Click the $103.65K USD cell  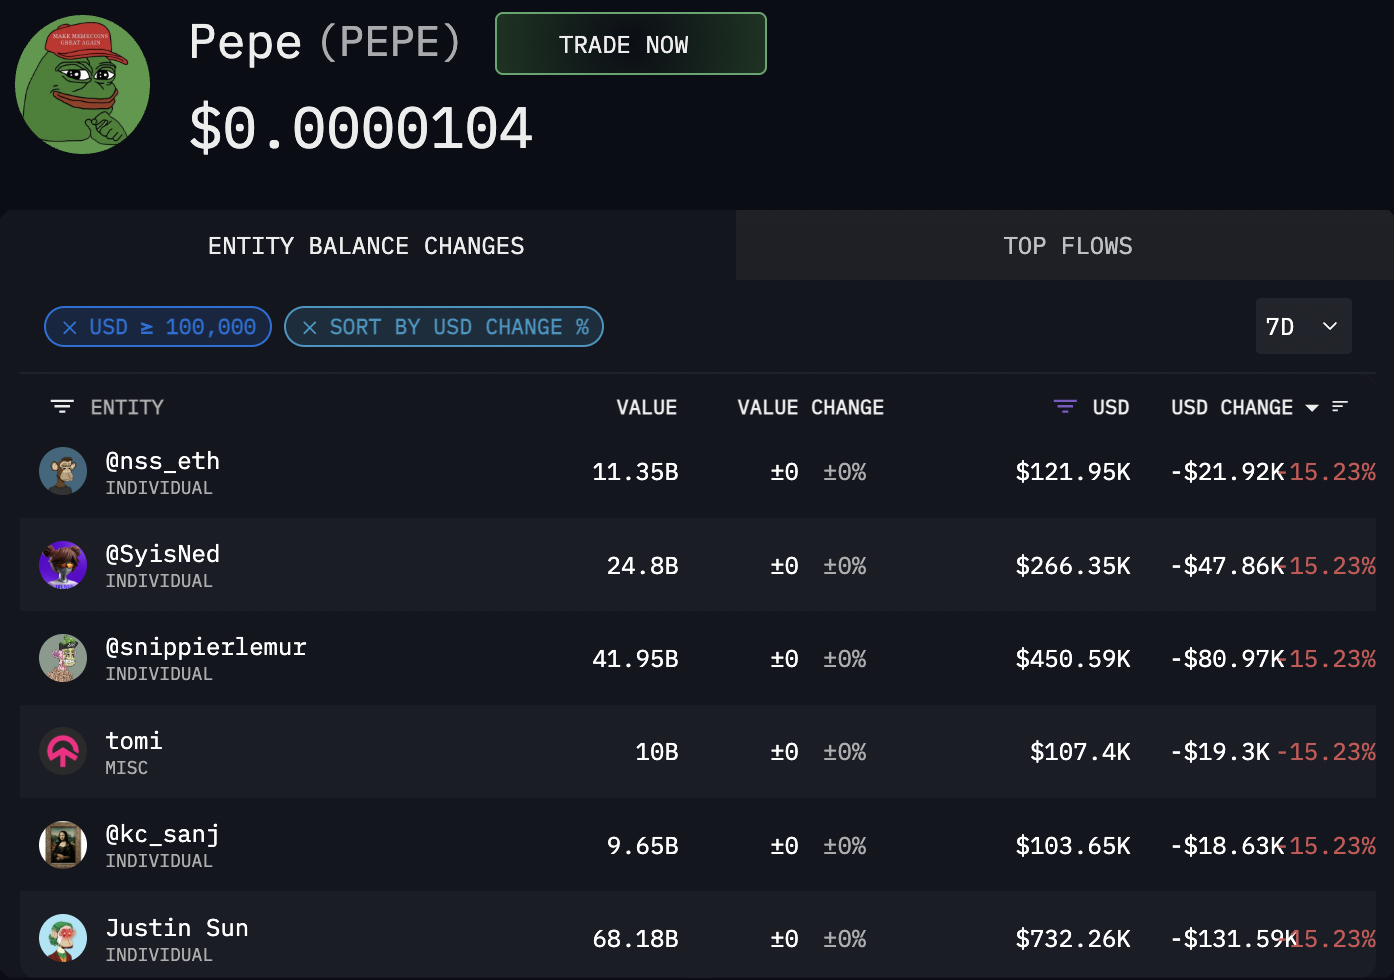1073,846
